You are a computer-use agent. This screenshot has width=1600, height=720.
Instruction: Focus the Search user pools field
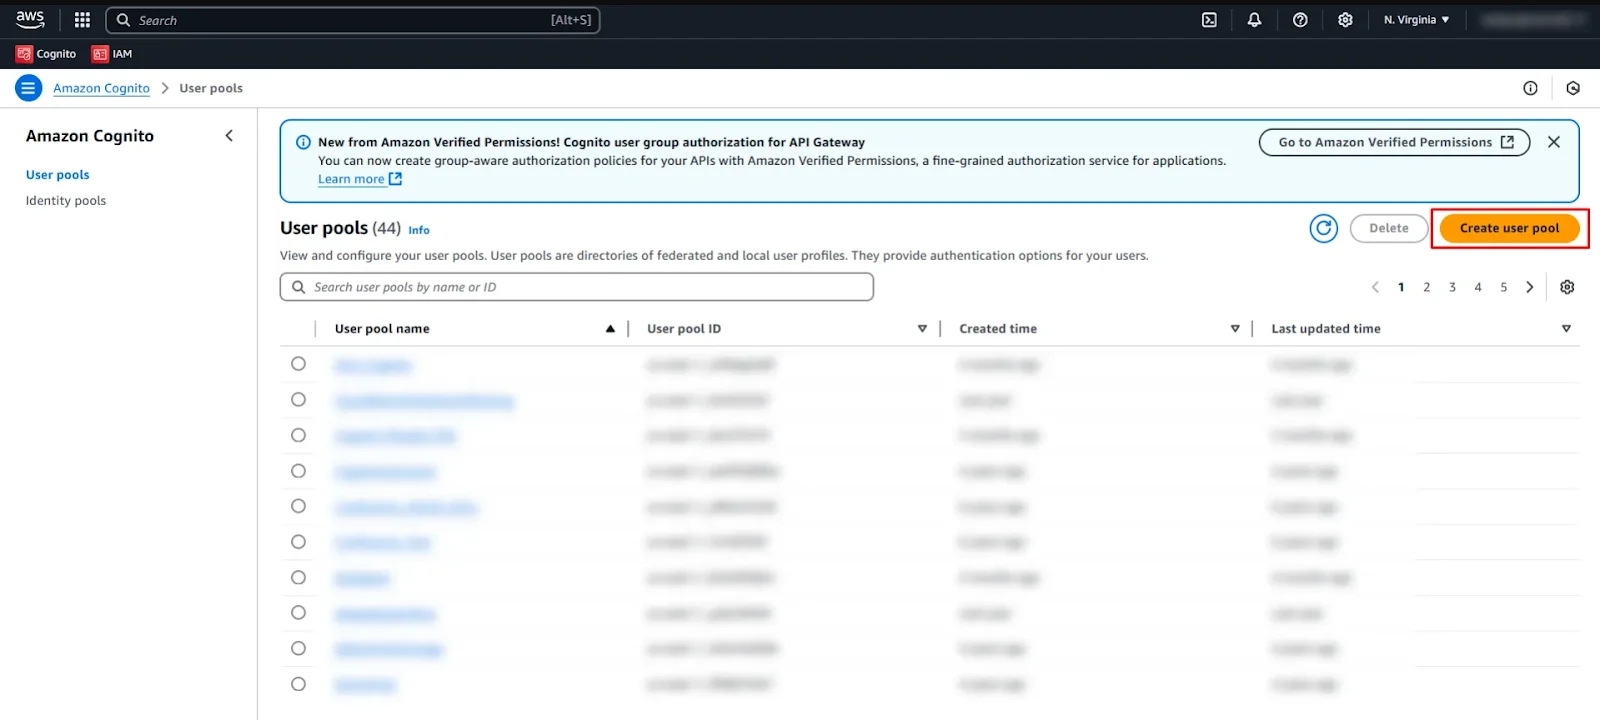click(577, 287)
